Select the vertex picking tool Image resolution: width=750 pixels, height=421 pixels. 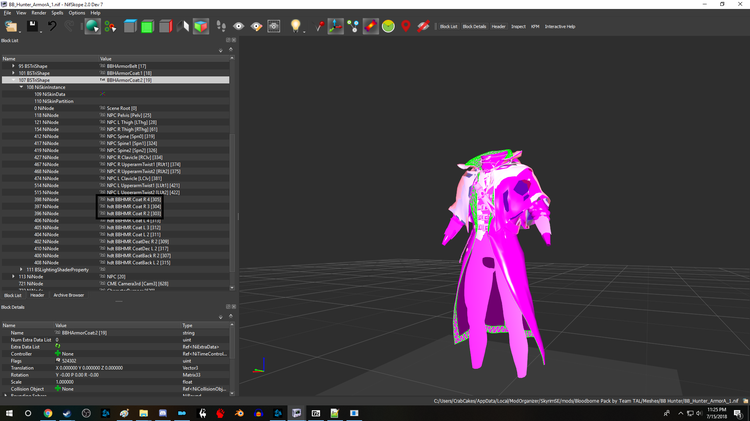(110, 26)
